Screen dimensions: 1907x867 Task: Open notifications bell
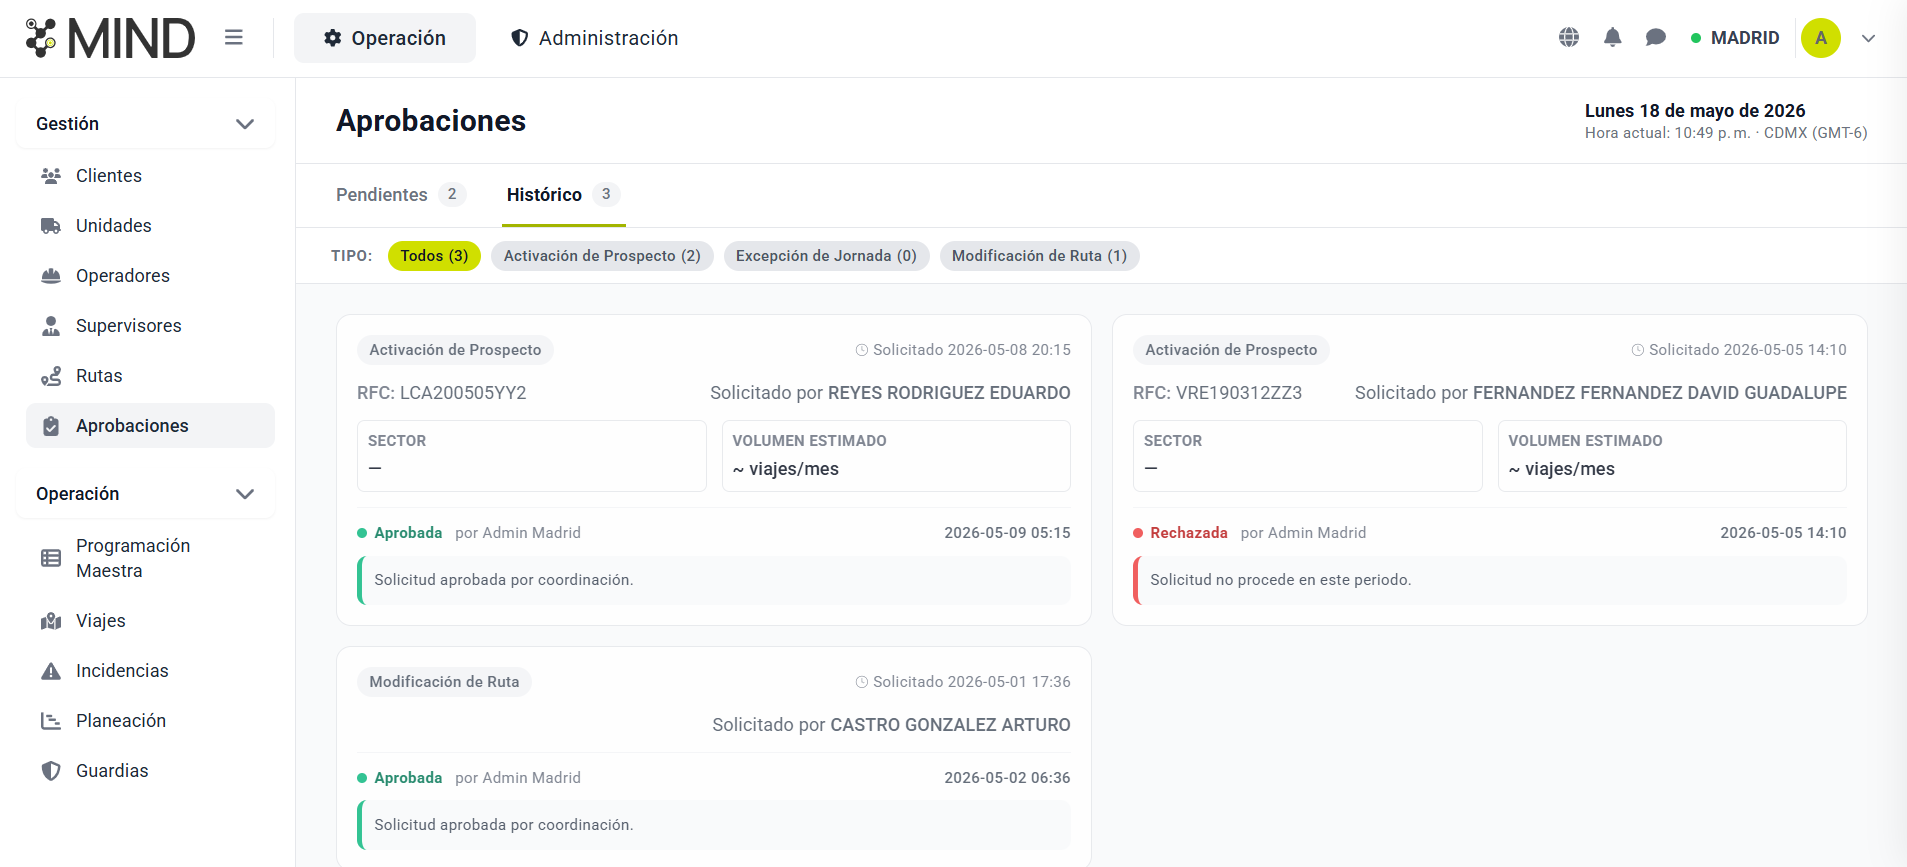[1612, 38]
